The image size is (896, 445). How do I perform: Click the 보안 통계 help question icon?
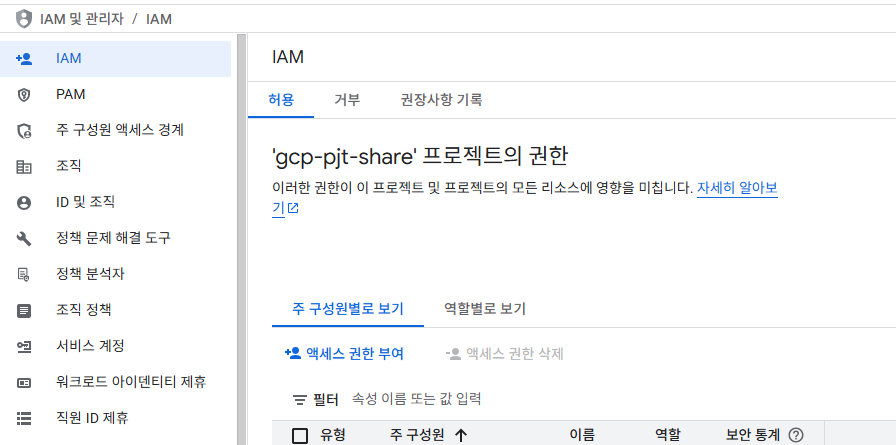pyautogui.click(x=795, y=436)
